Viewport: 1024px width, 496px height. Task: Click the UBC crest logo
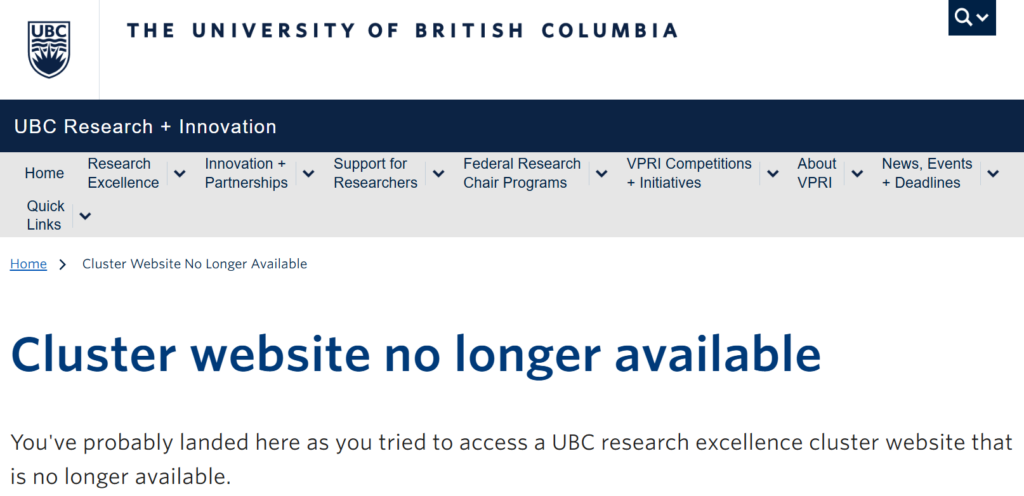click(49, 49)
